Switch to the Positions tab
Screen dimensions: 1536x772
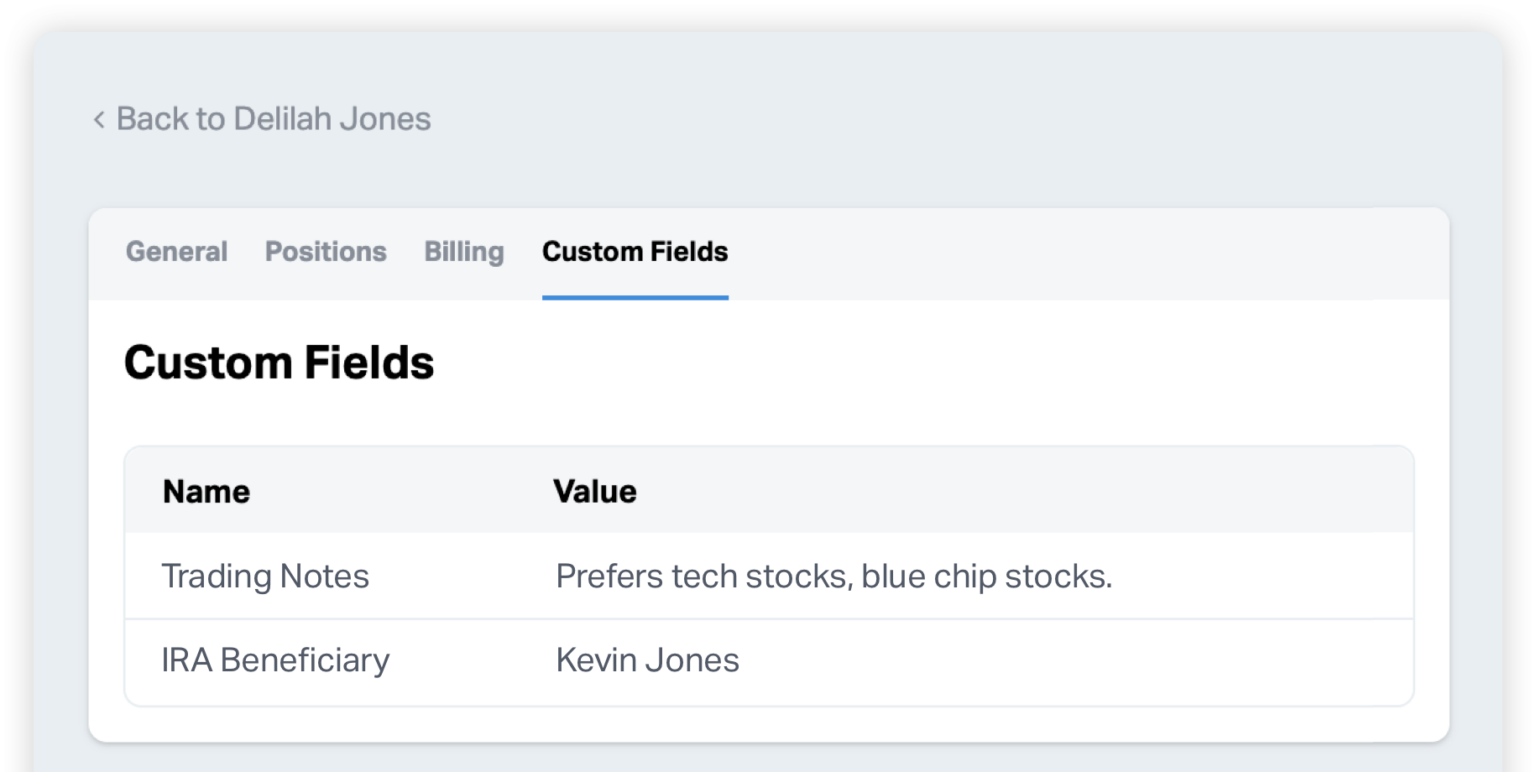[325, 252]
